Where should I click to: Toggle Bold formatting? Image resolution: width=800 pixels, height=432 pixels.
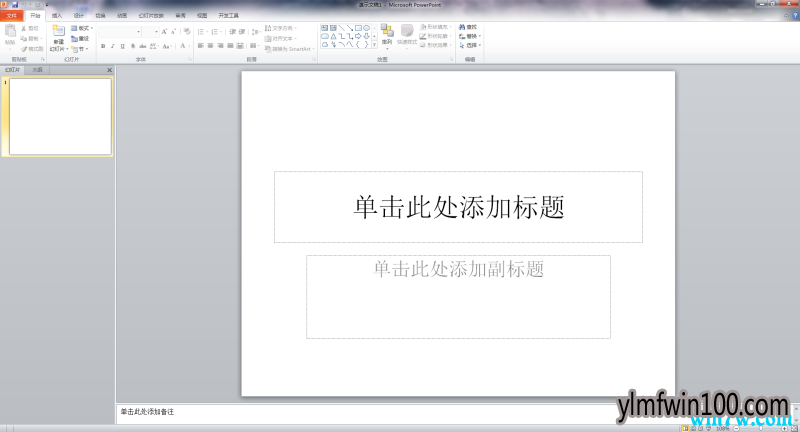pyautogui.click(x=102, y=46)
